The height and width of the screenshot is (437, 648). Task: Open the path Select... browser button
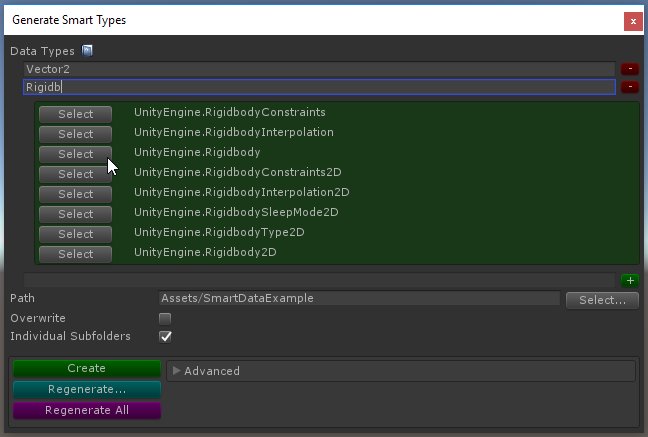[x=602, y=300]
